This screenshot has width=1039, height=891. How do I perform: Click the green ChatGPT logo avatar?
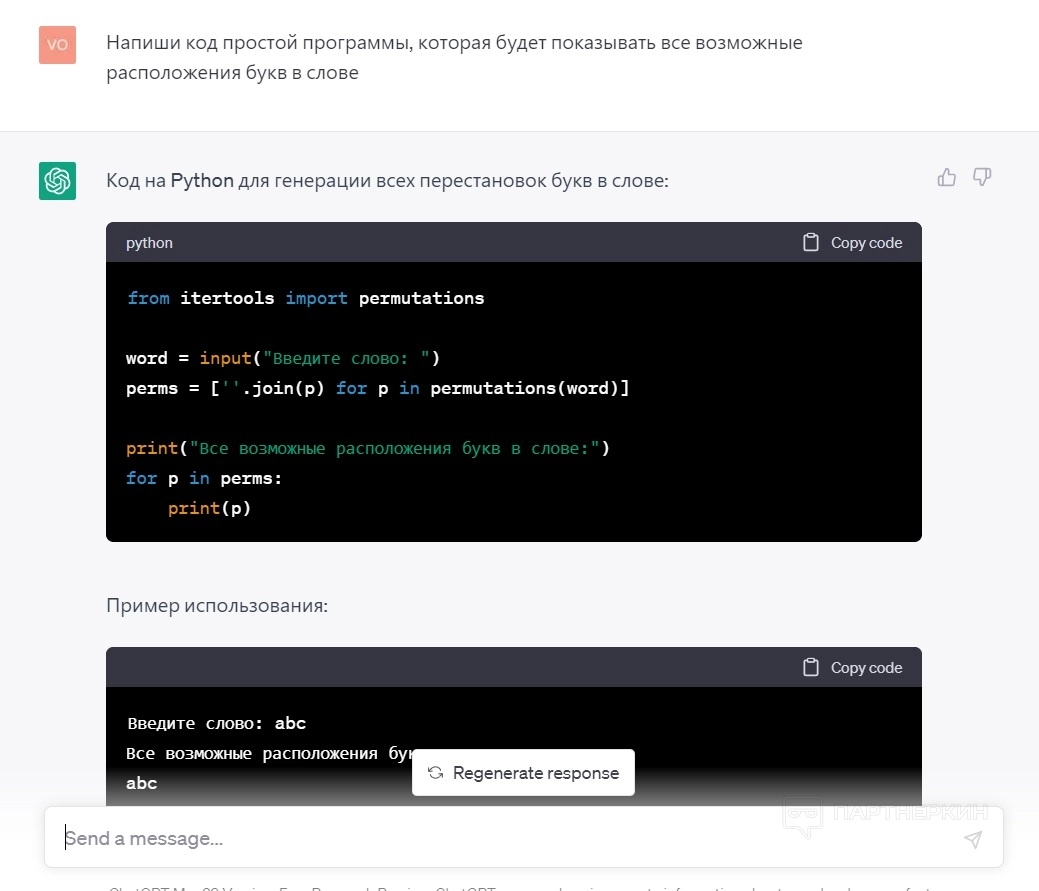coord(57,181)
